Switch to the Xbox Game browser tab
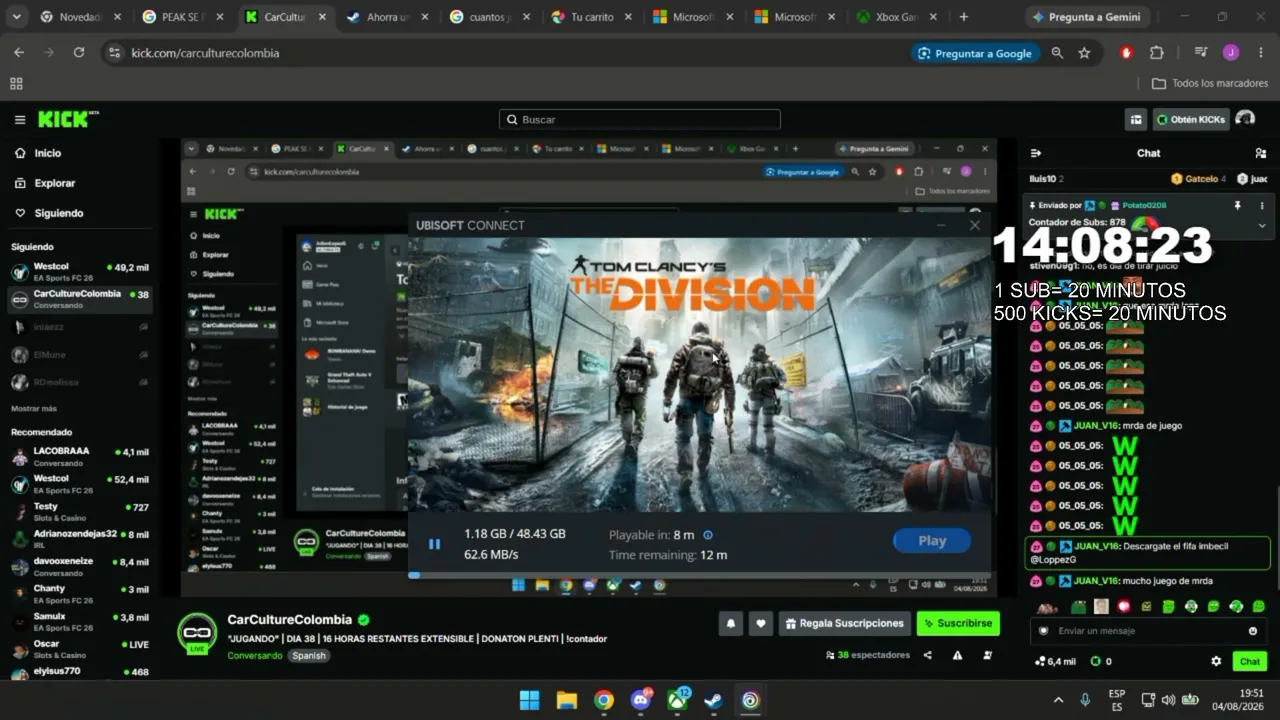This screenshot has width=1280, height=720. point(897,17)
